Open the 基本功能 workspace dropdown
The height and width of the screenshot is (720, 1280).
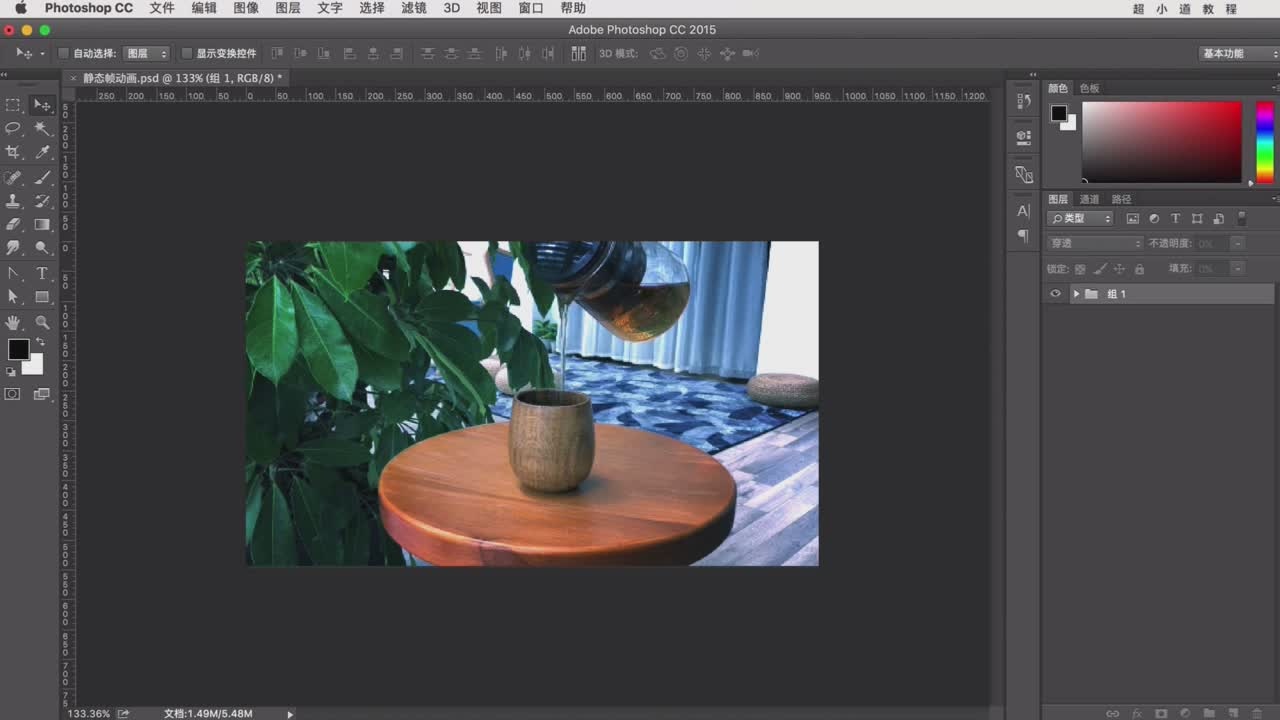[1238, 53]
